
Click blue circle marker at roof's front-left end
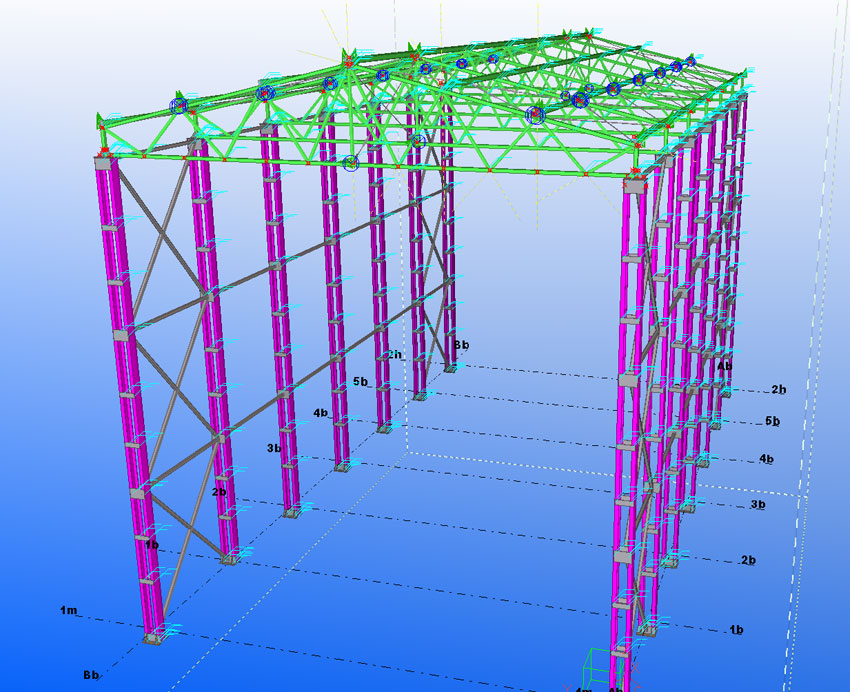(x=179, y=105)
